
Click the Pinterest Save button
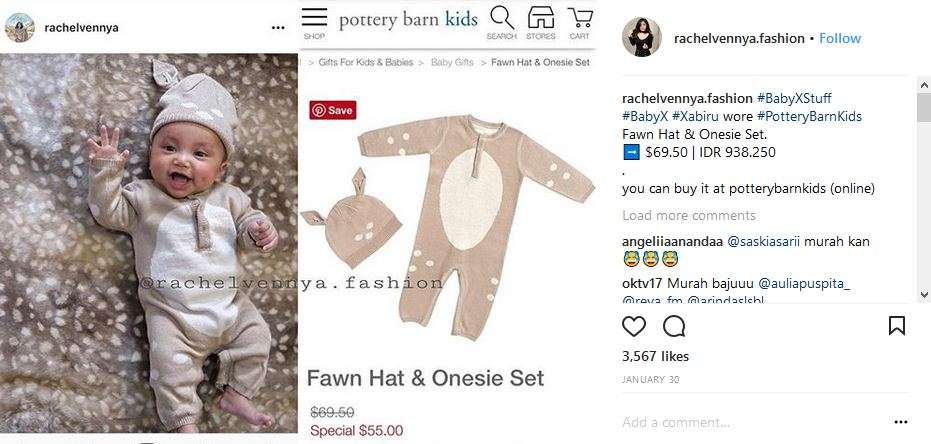333,110
